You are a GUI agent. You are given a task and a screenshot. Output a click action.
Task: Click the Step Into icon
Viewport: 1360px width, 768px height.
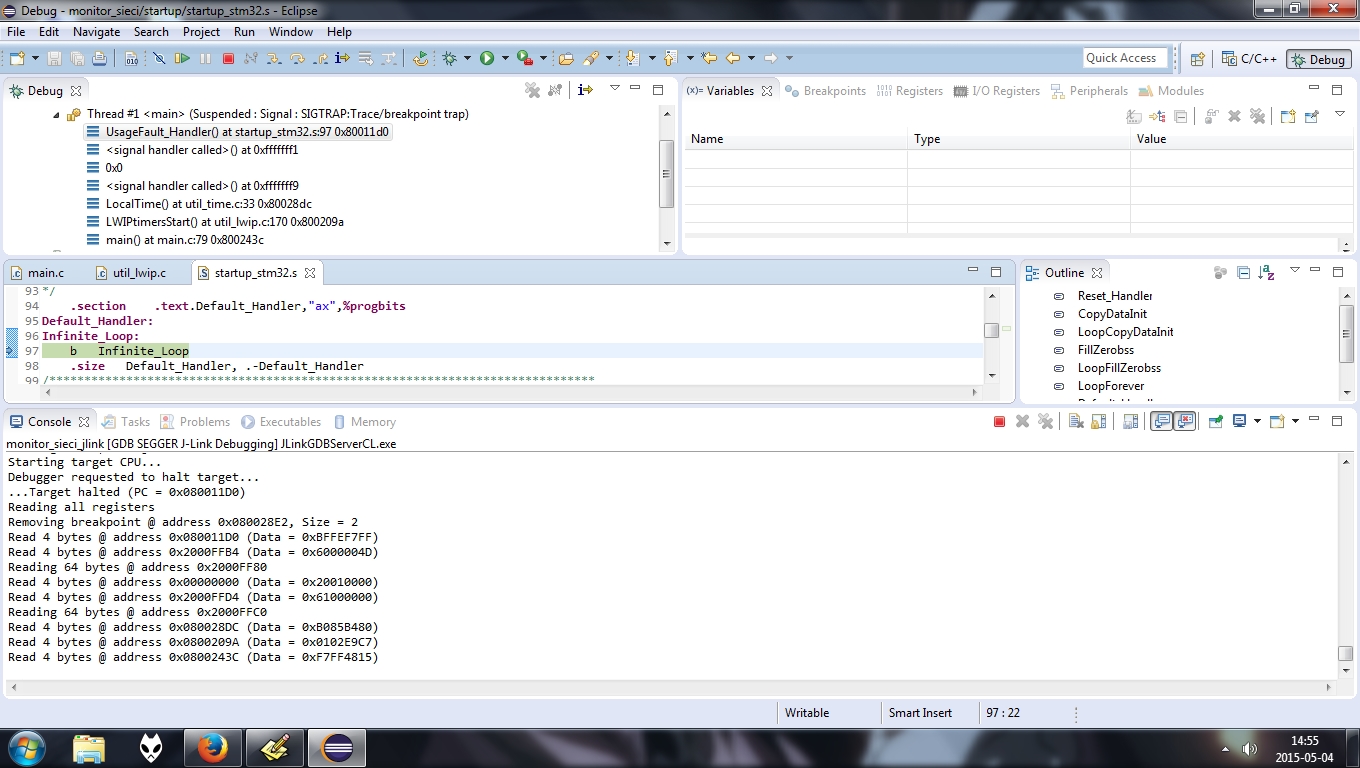[273, 58]
